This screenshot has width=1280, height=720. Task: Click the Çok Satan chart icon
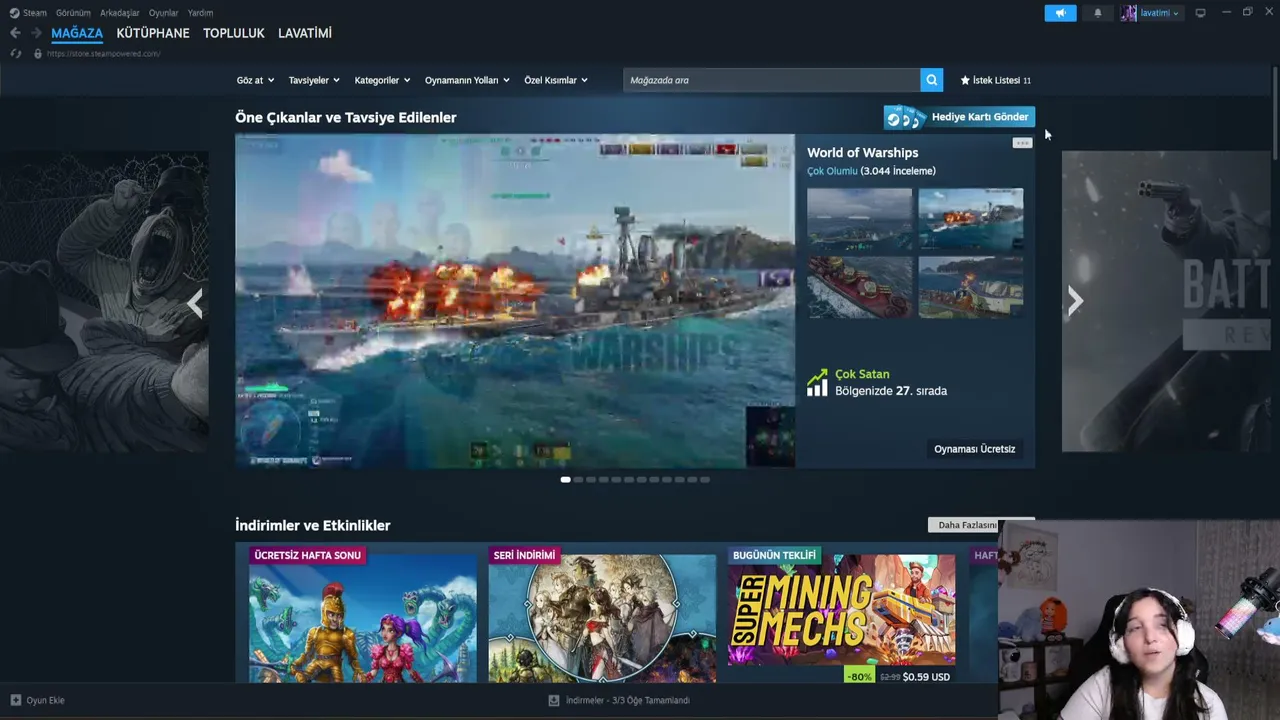pos(817,382)
